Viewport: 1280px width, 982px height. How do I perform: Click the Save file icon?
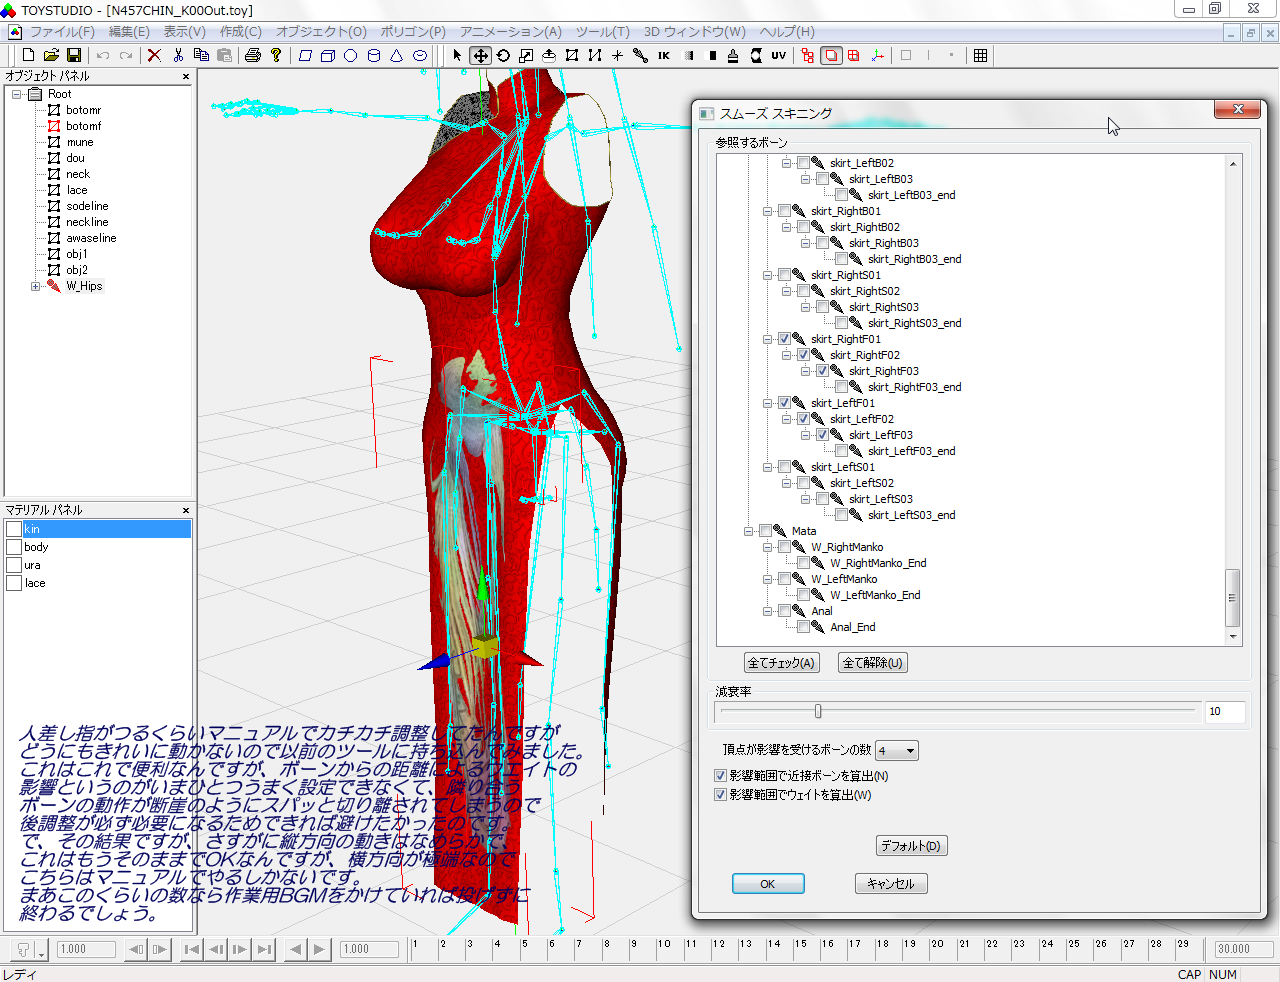(73, 56)
